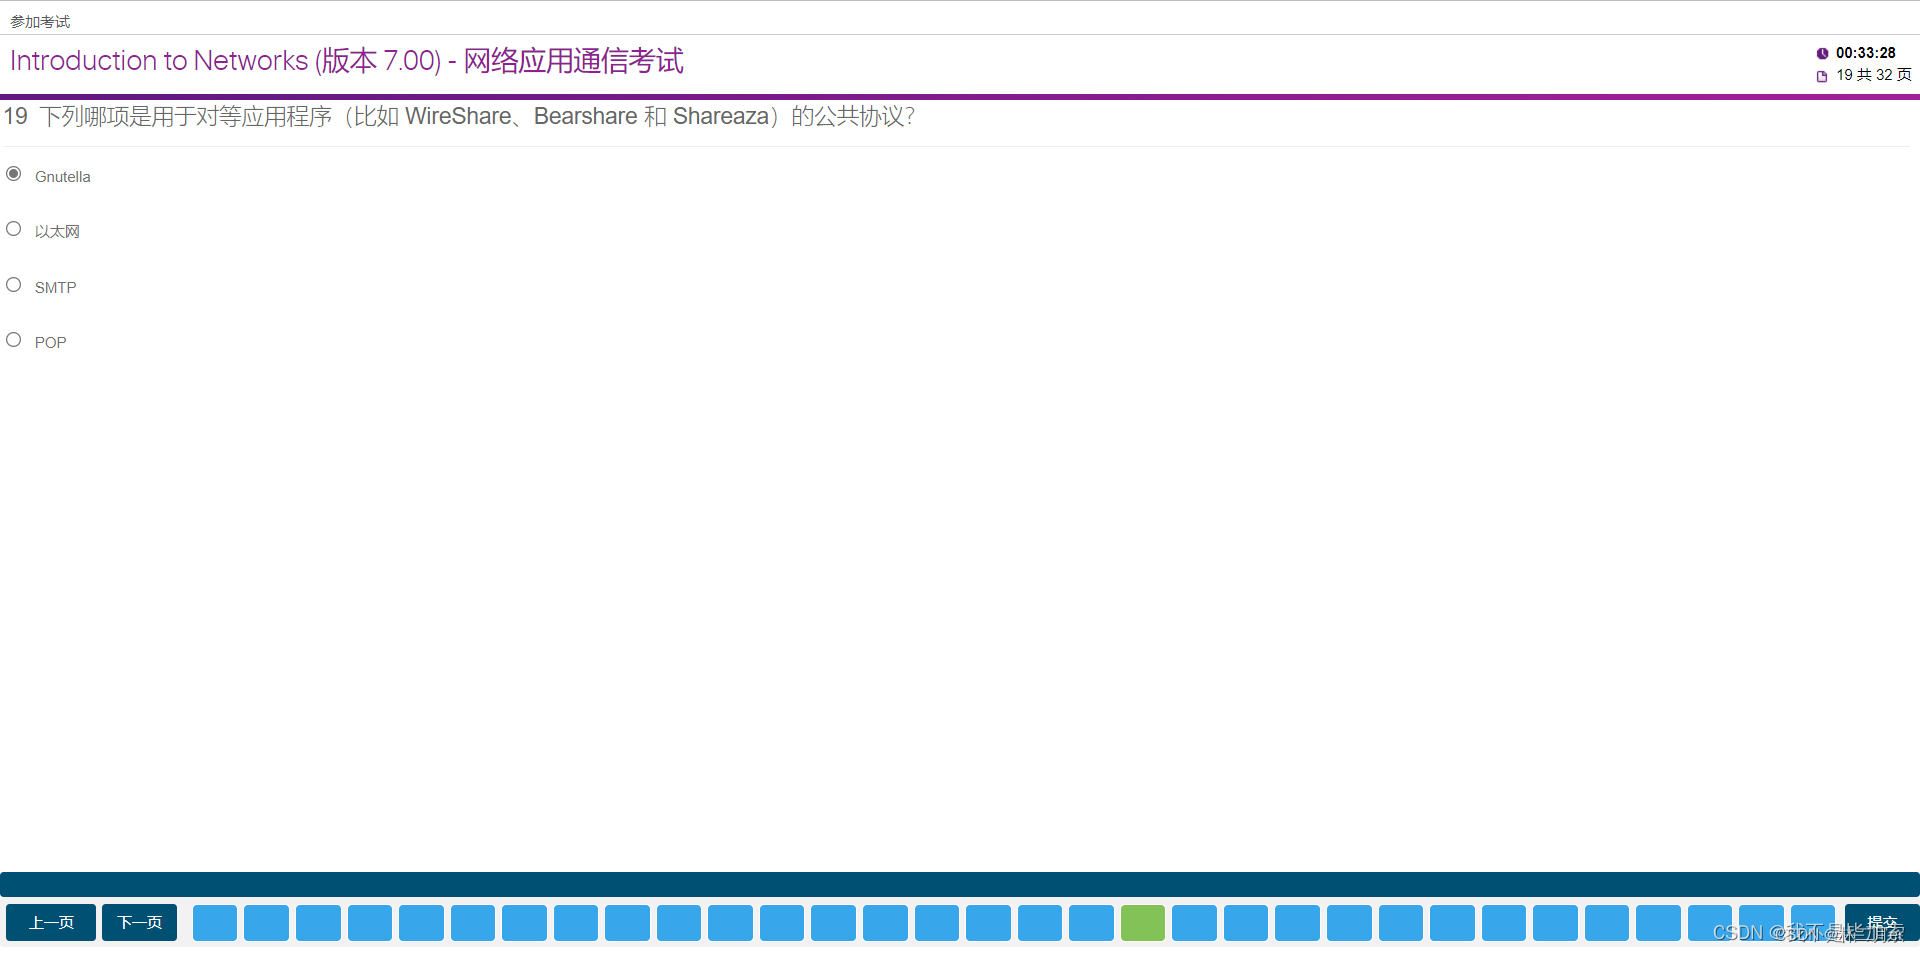Click the page icon beside 19 共 32 页
This screenshot has height=953, width=1920.
click(1822, 76)
